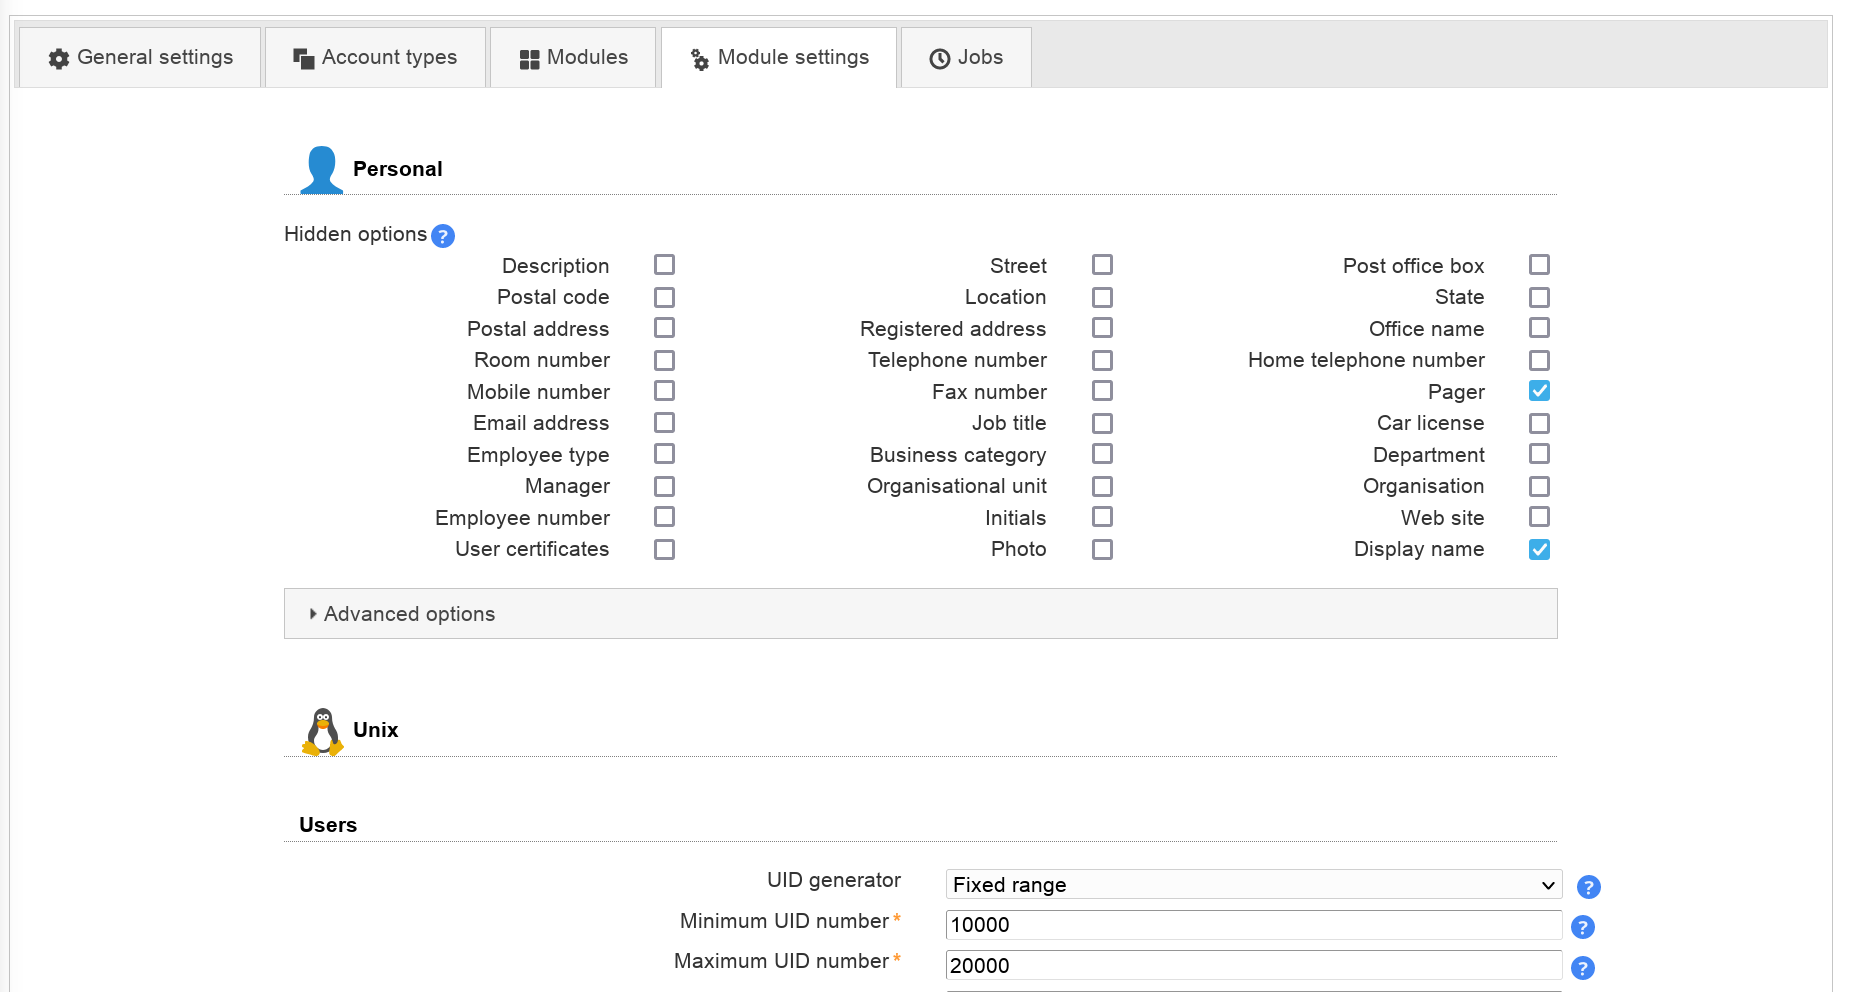Tick the Photo checkbox

[1102, 549]
